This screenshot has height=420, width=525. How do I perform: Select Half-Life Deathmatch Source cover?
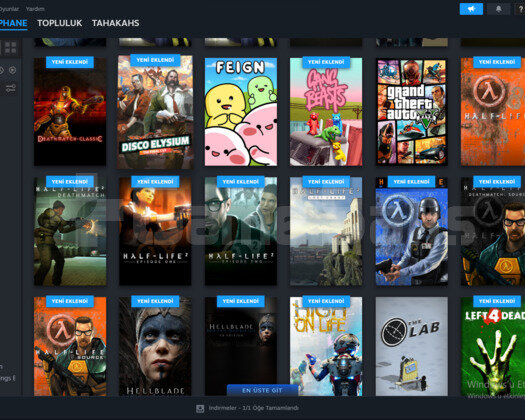(493, 231)
